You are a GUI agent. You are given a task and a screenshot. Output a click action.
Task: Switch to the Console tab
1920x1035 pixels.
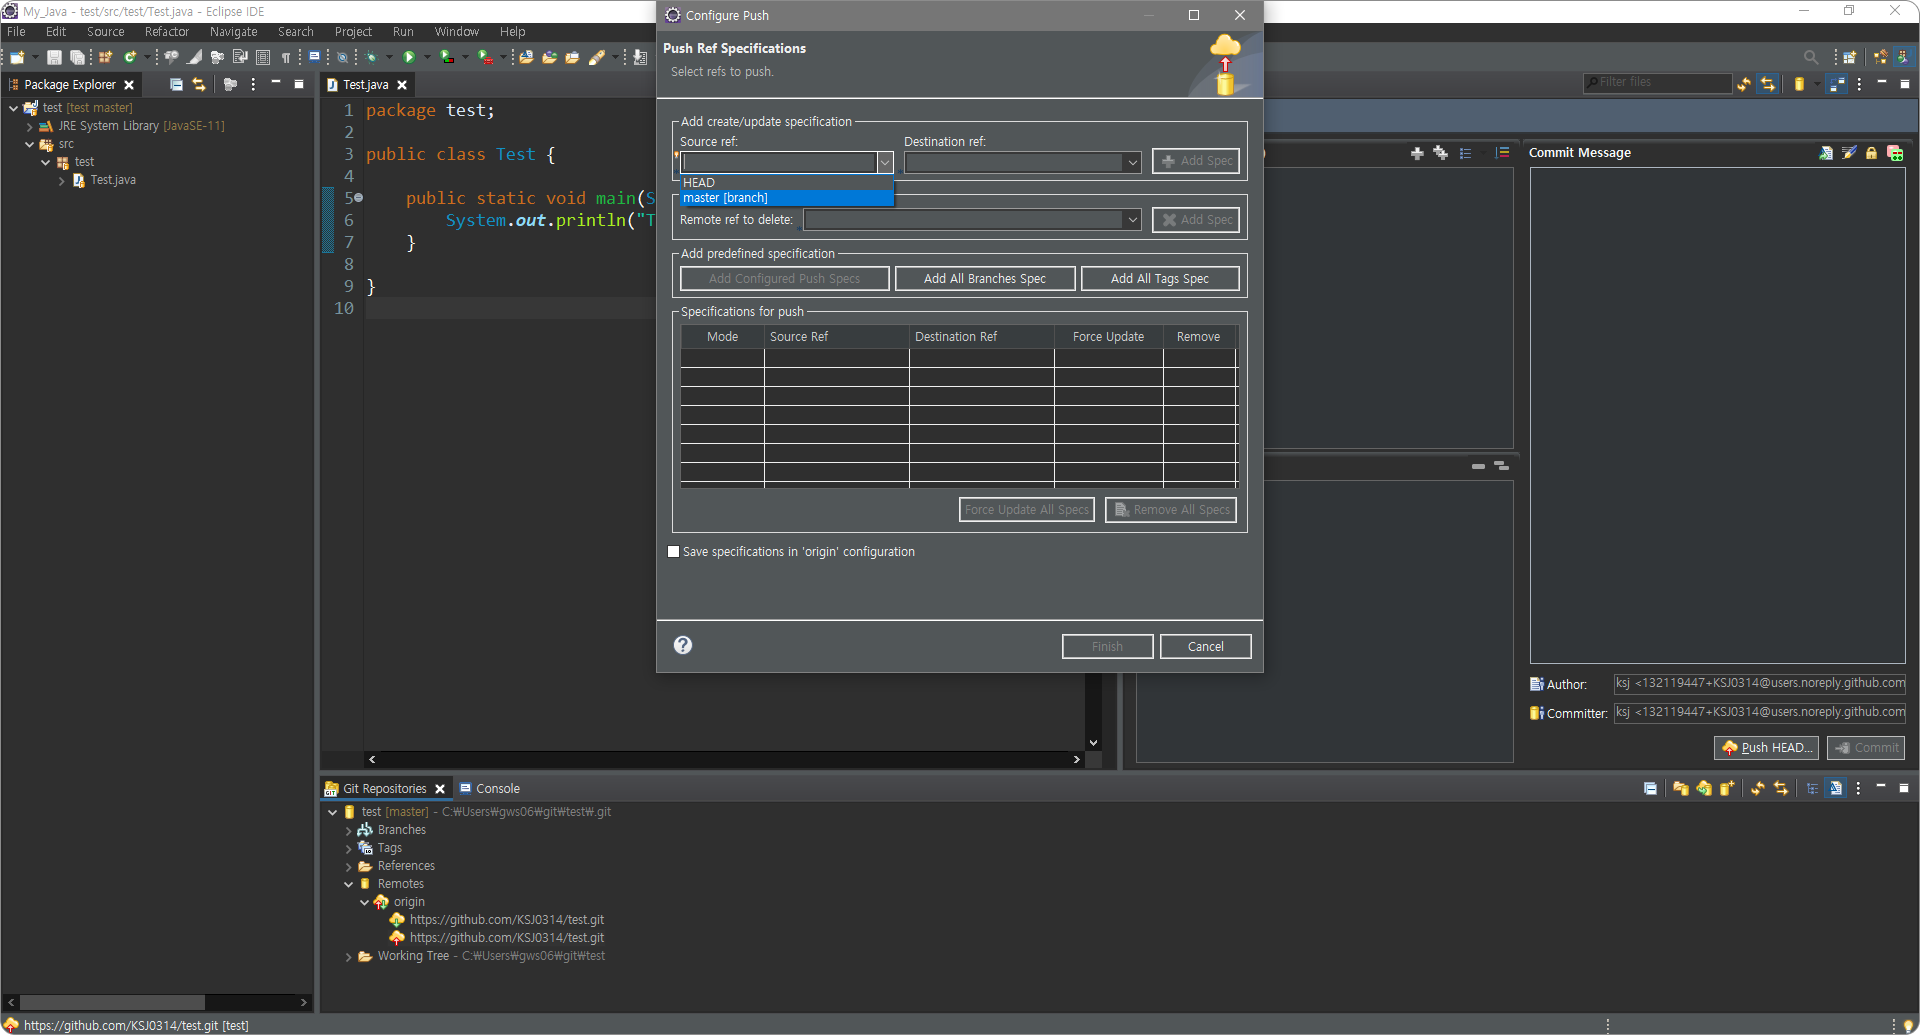click(489, 789)
